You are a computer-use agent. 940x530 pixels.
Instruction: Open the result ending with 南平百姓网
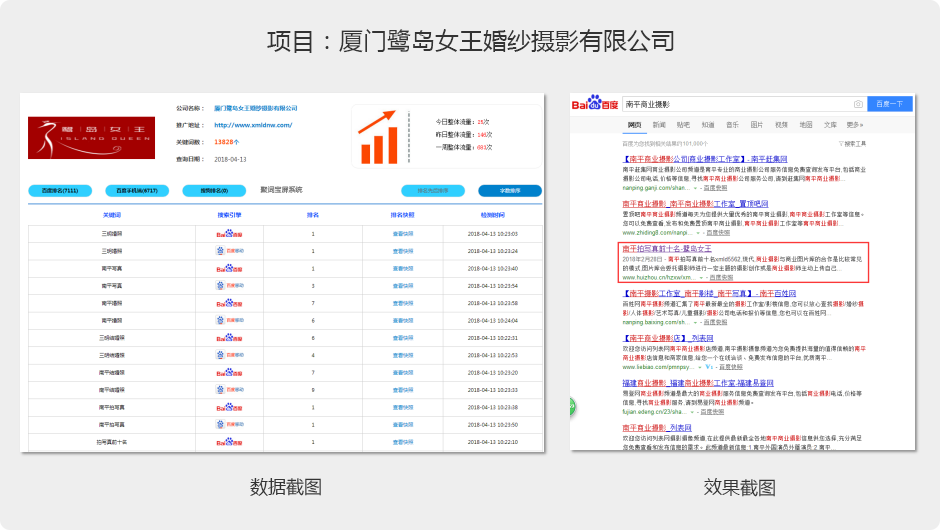tap(709, 293)
